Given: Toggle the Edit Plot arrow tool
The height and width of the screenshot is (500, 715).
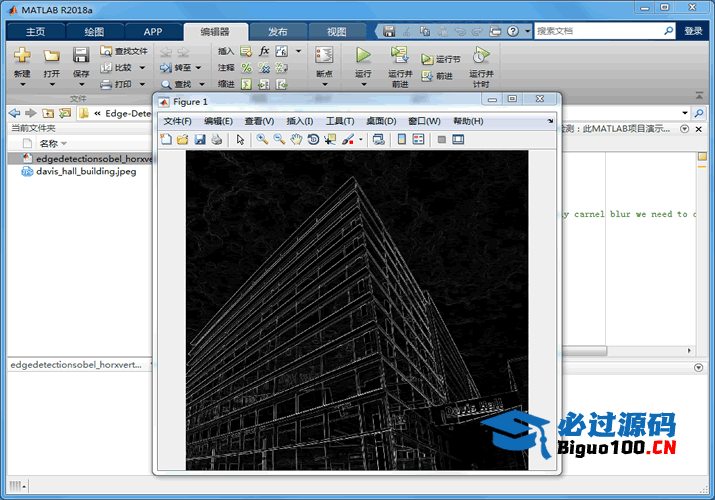Looking at the screenshot, I should (x=240, y=139).
